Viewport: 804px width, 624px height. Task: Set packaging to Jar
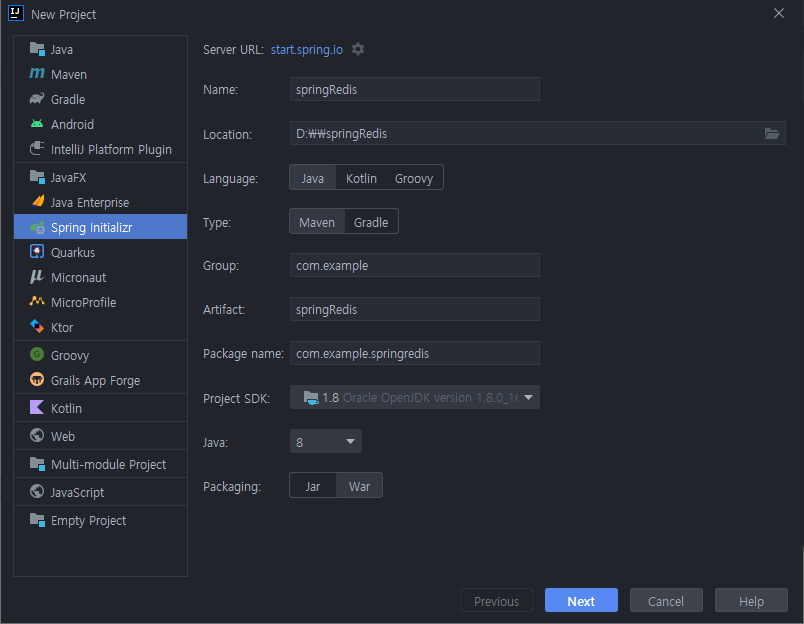313,486
